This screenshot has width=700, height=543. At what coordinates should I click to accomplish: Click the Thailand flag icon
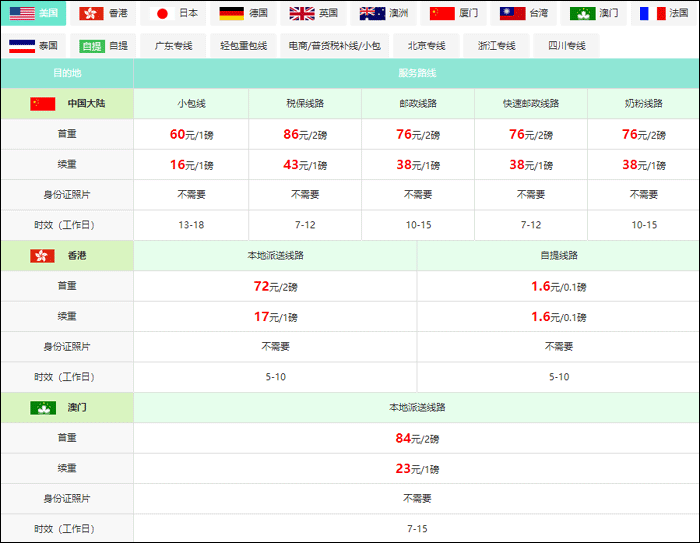pos(22,46)
